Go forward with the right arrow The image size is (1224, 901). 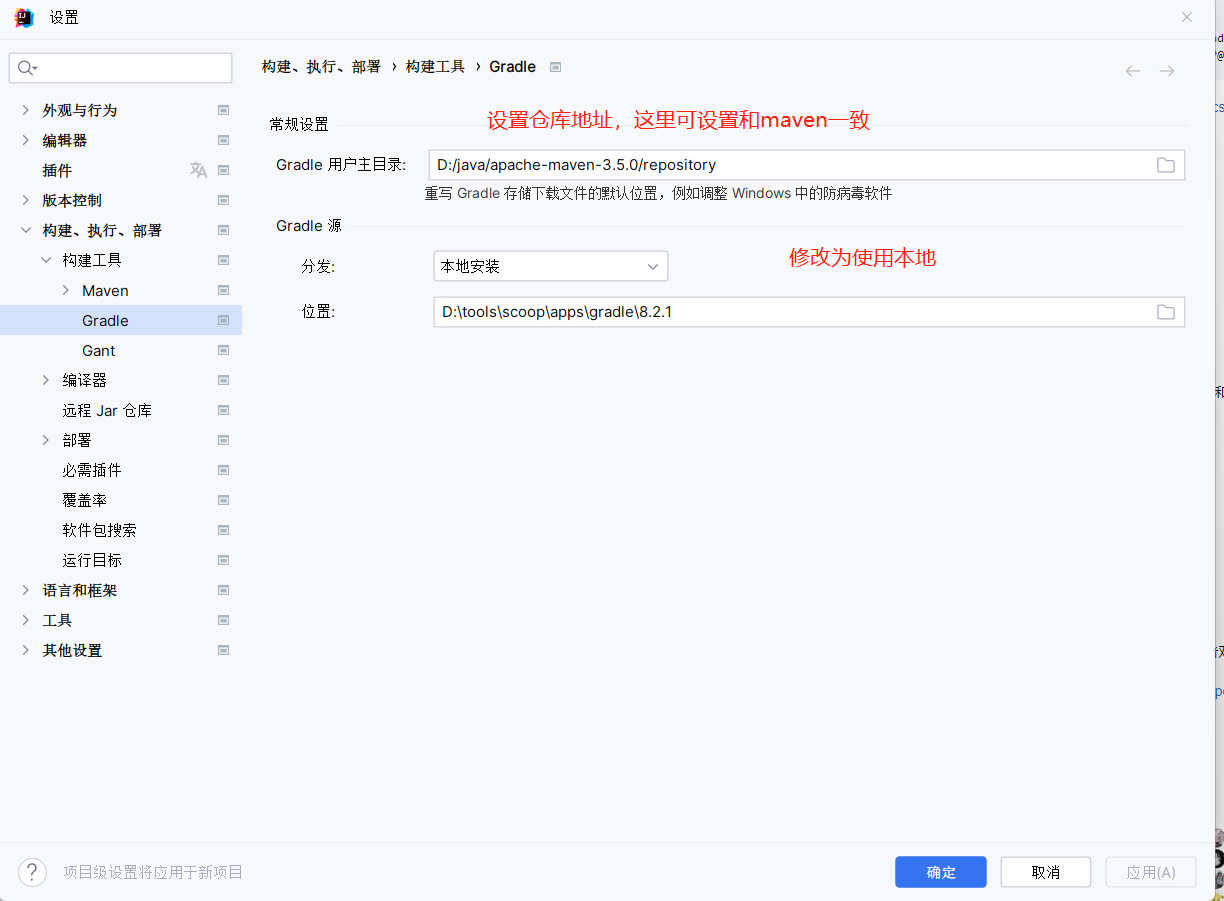1167,71
